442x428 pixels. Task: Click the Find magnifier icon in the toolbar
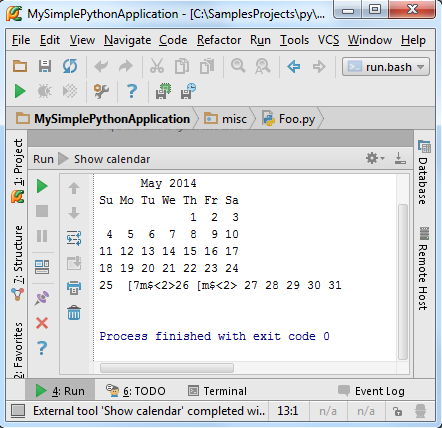[238, 66]
